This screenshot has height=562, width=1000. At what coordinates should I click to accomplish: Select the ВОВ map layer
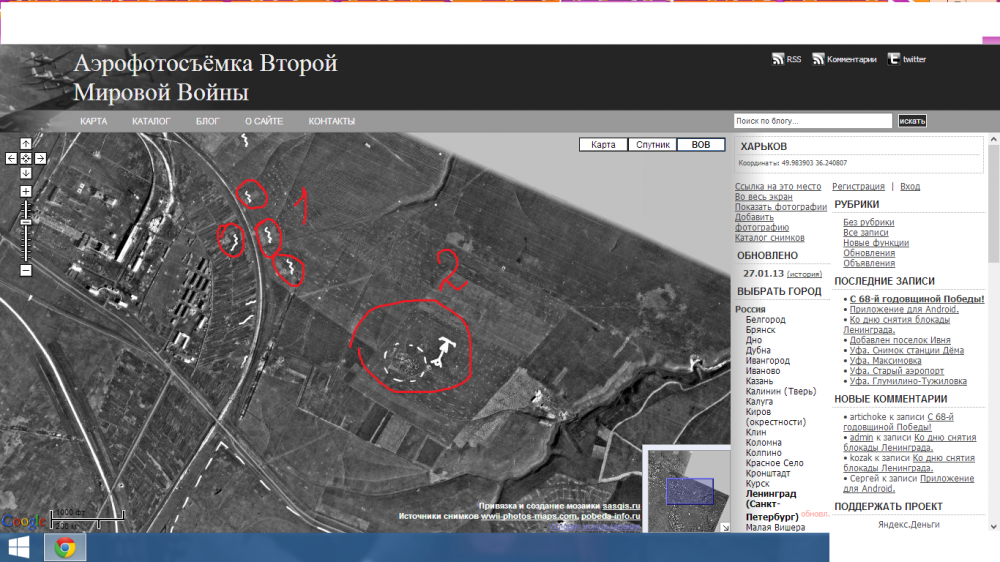tap(701, 145)
